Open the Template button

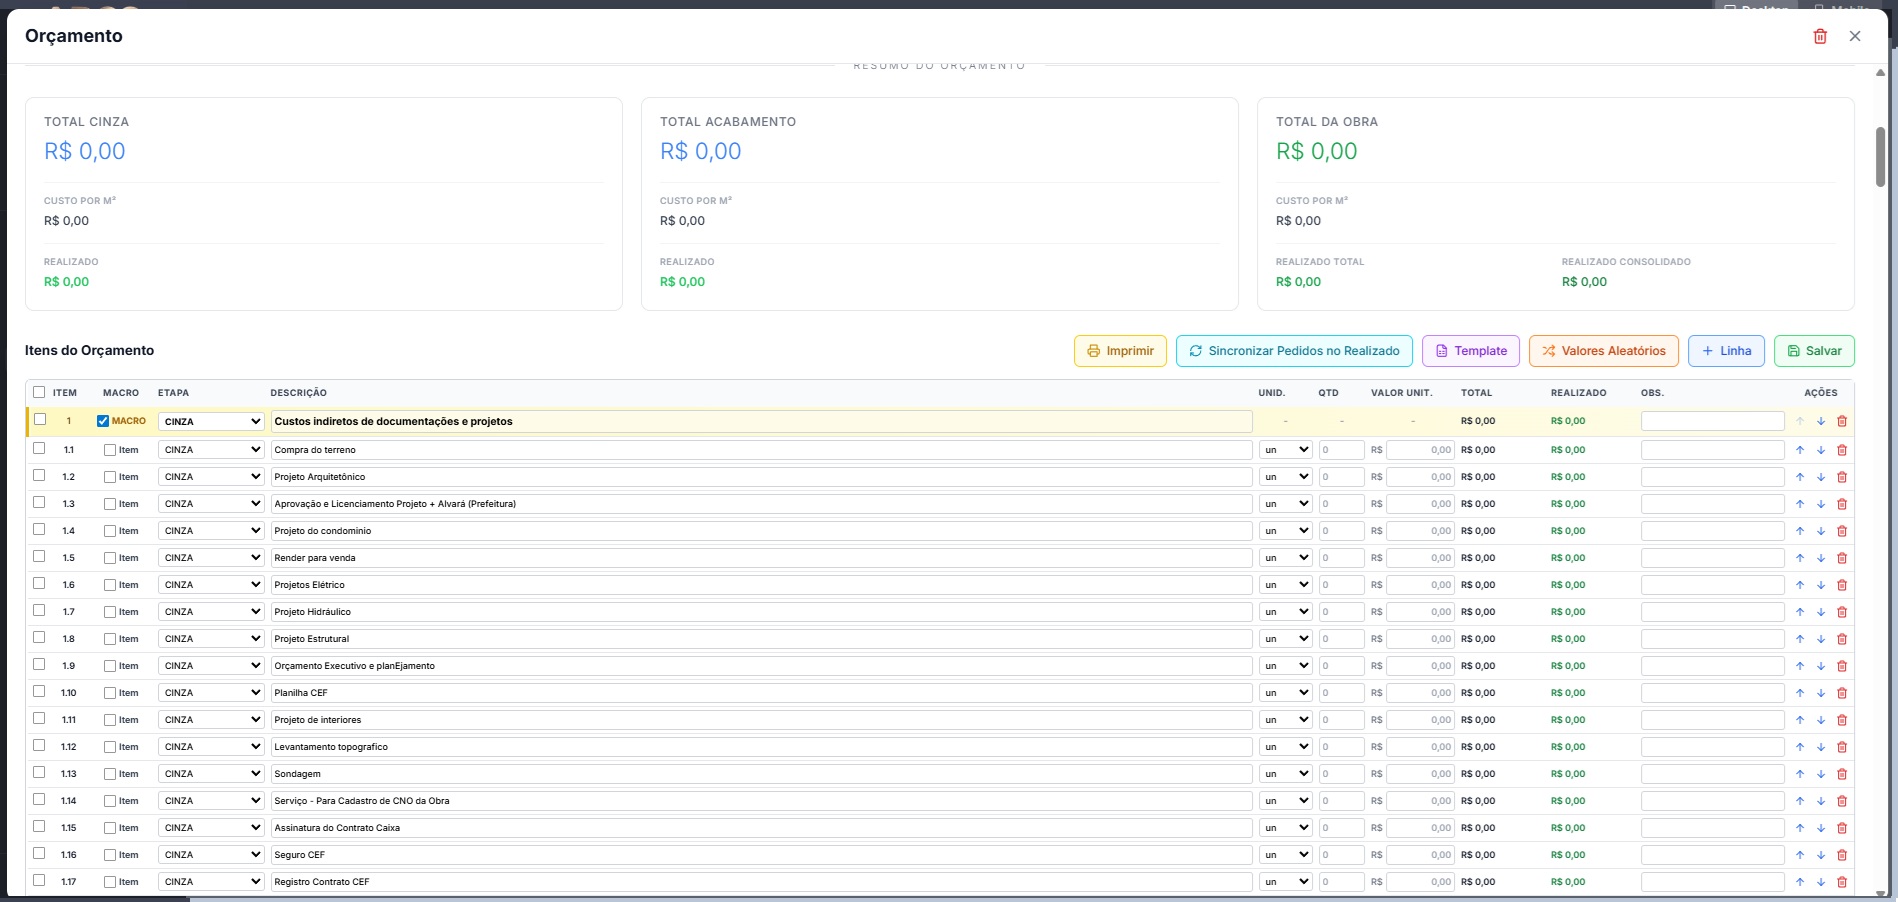click(x=1470, y=351)
